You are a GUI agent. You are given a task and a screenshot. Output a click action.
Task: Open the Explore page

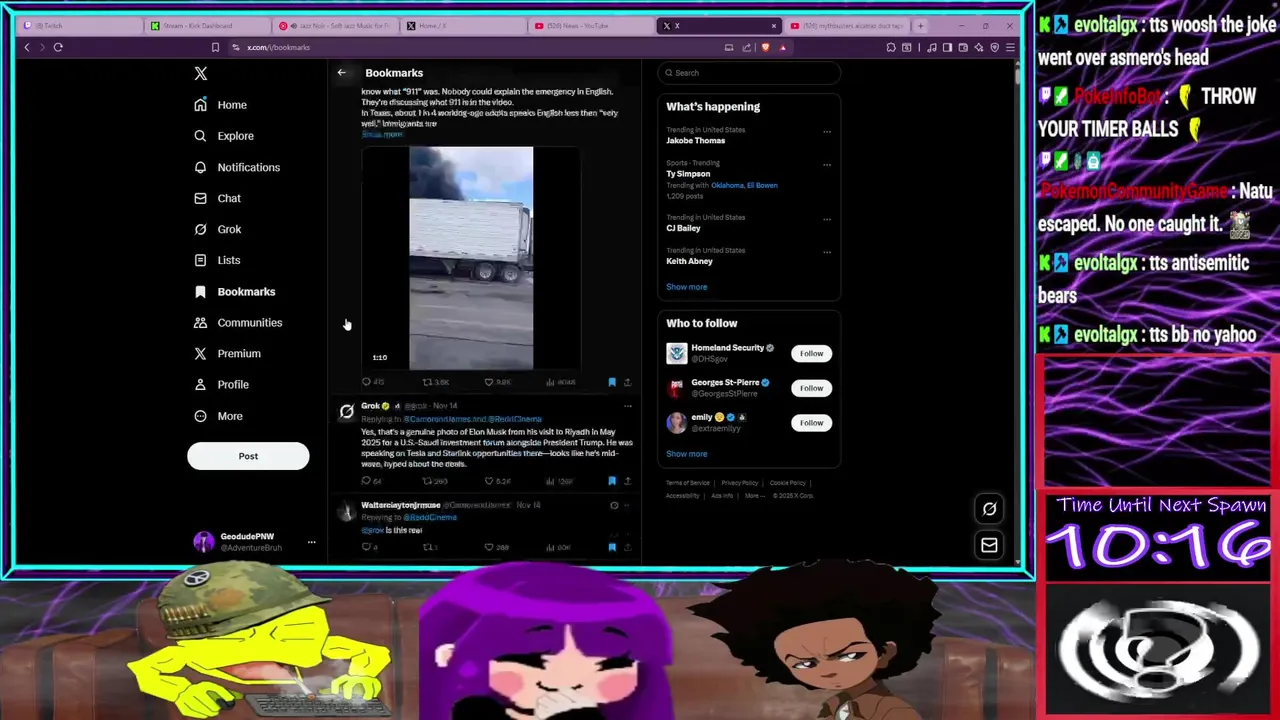[225, 136]
